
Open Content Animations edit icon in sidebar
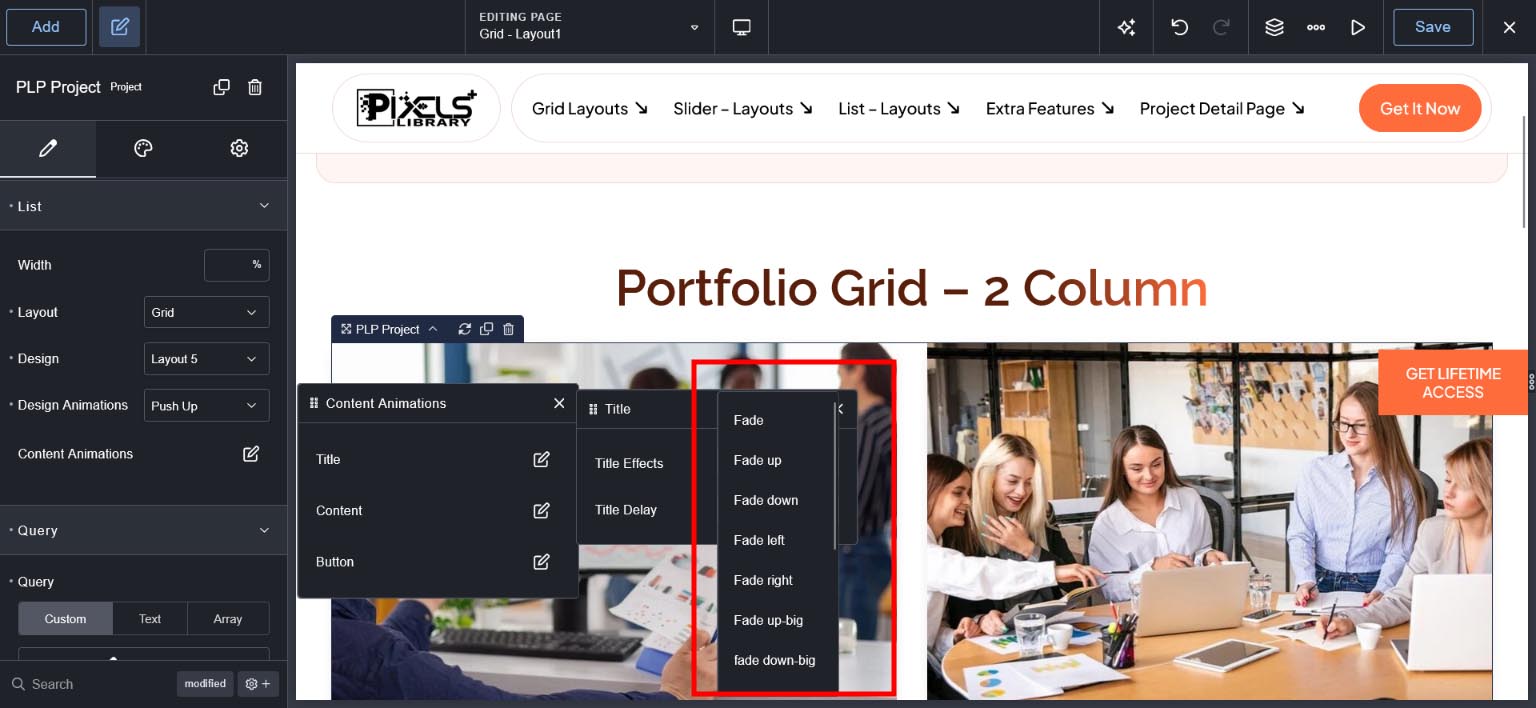point(251,454)
